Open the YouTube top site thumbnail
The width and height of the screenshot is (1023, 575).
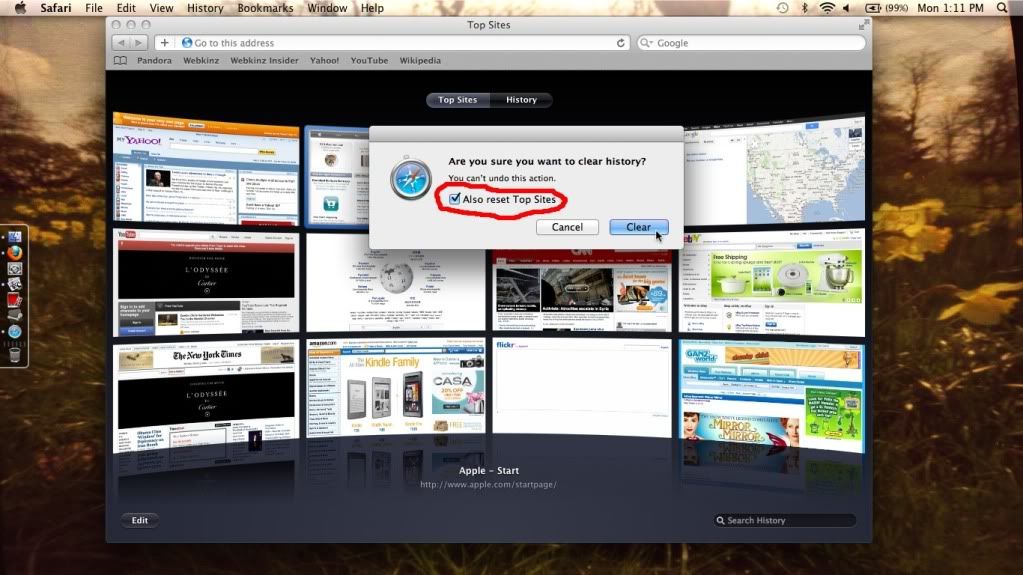(x=206, y=281)
